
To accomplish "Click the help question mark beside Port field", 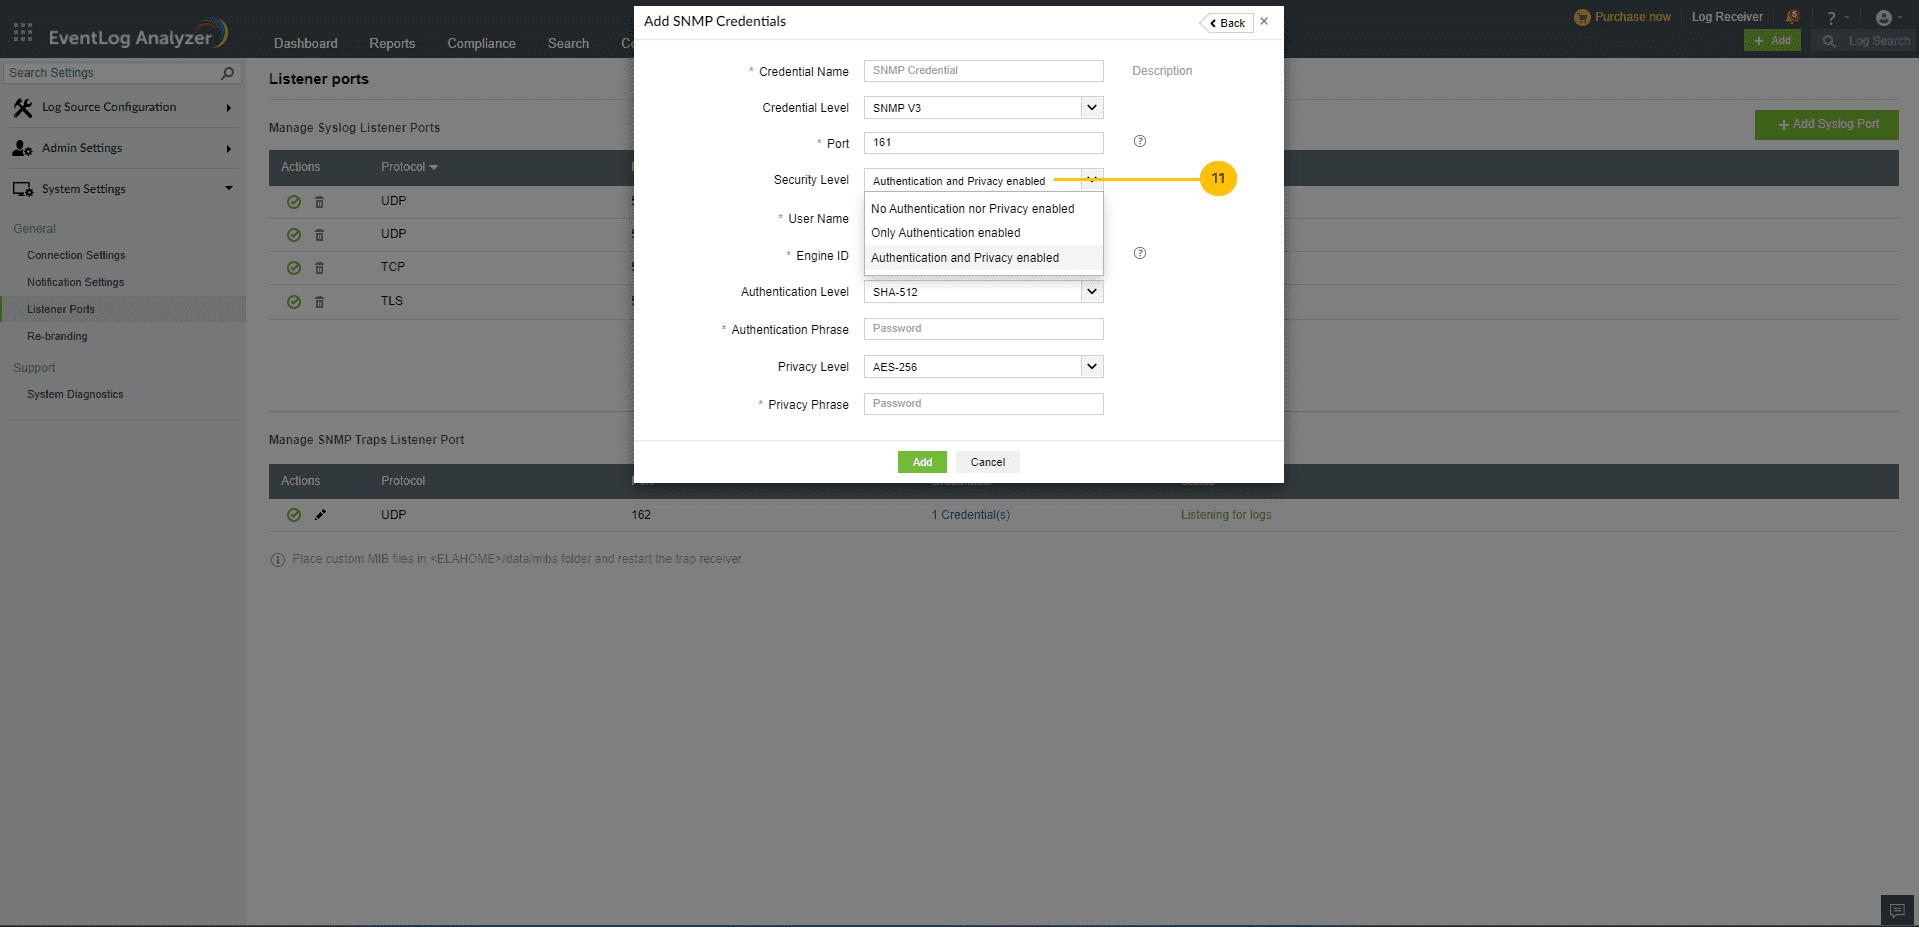I will pyautogui.click(x=1139, y=141).
